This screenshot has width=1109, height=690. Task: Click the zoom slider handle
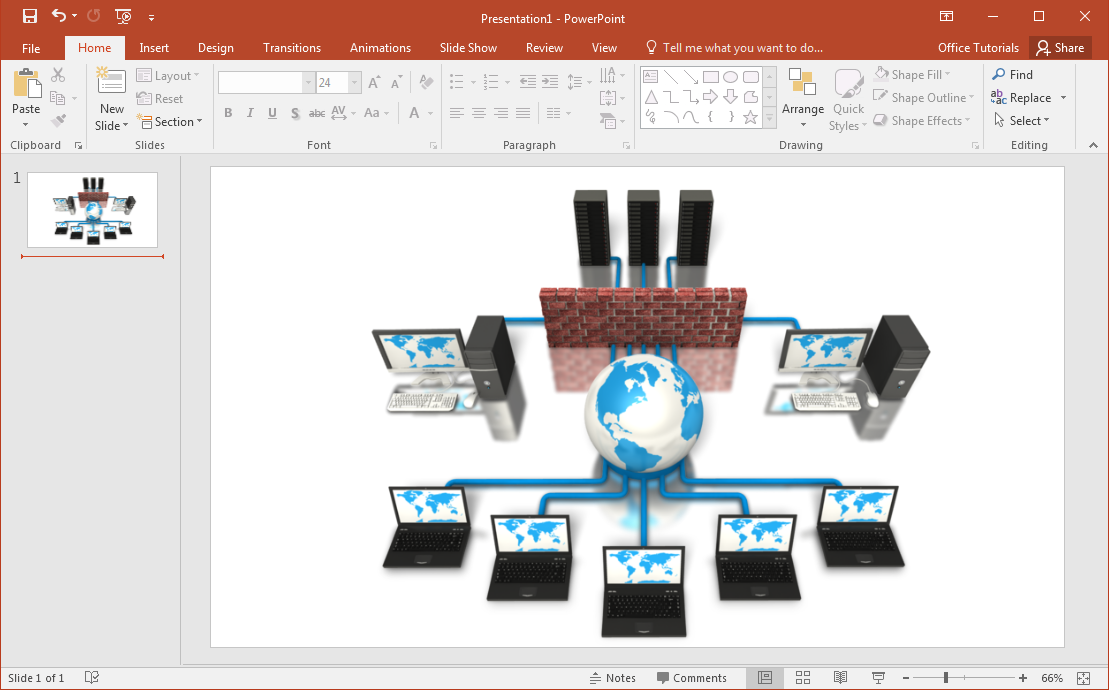pyautogui.click(x=946, y=678)
